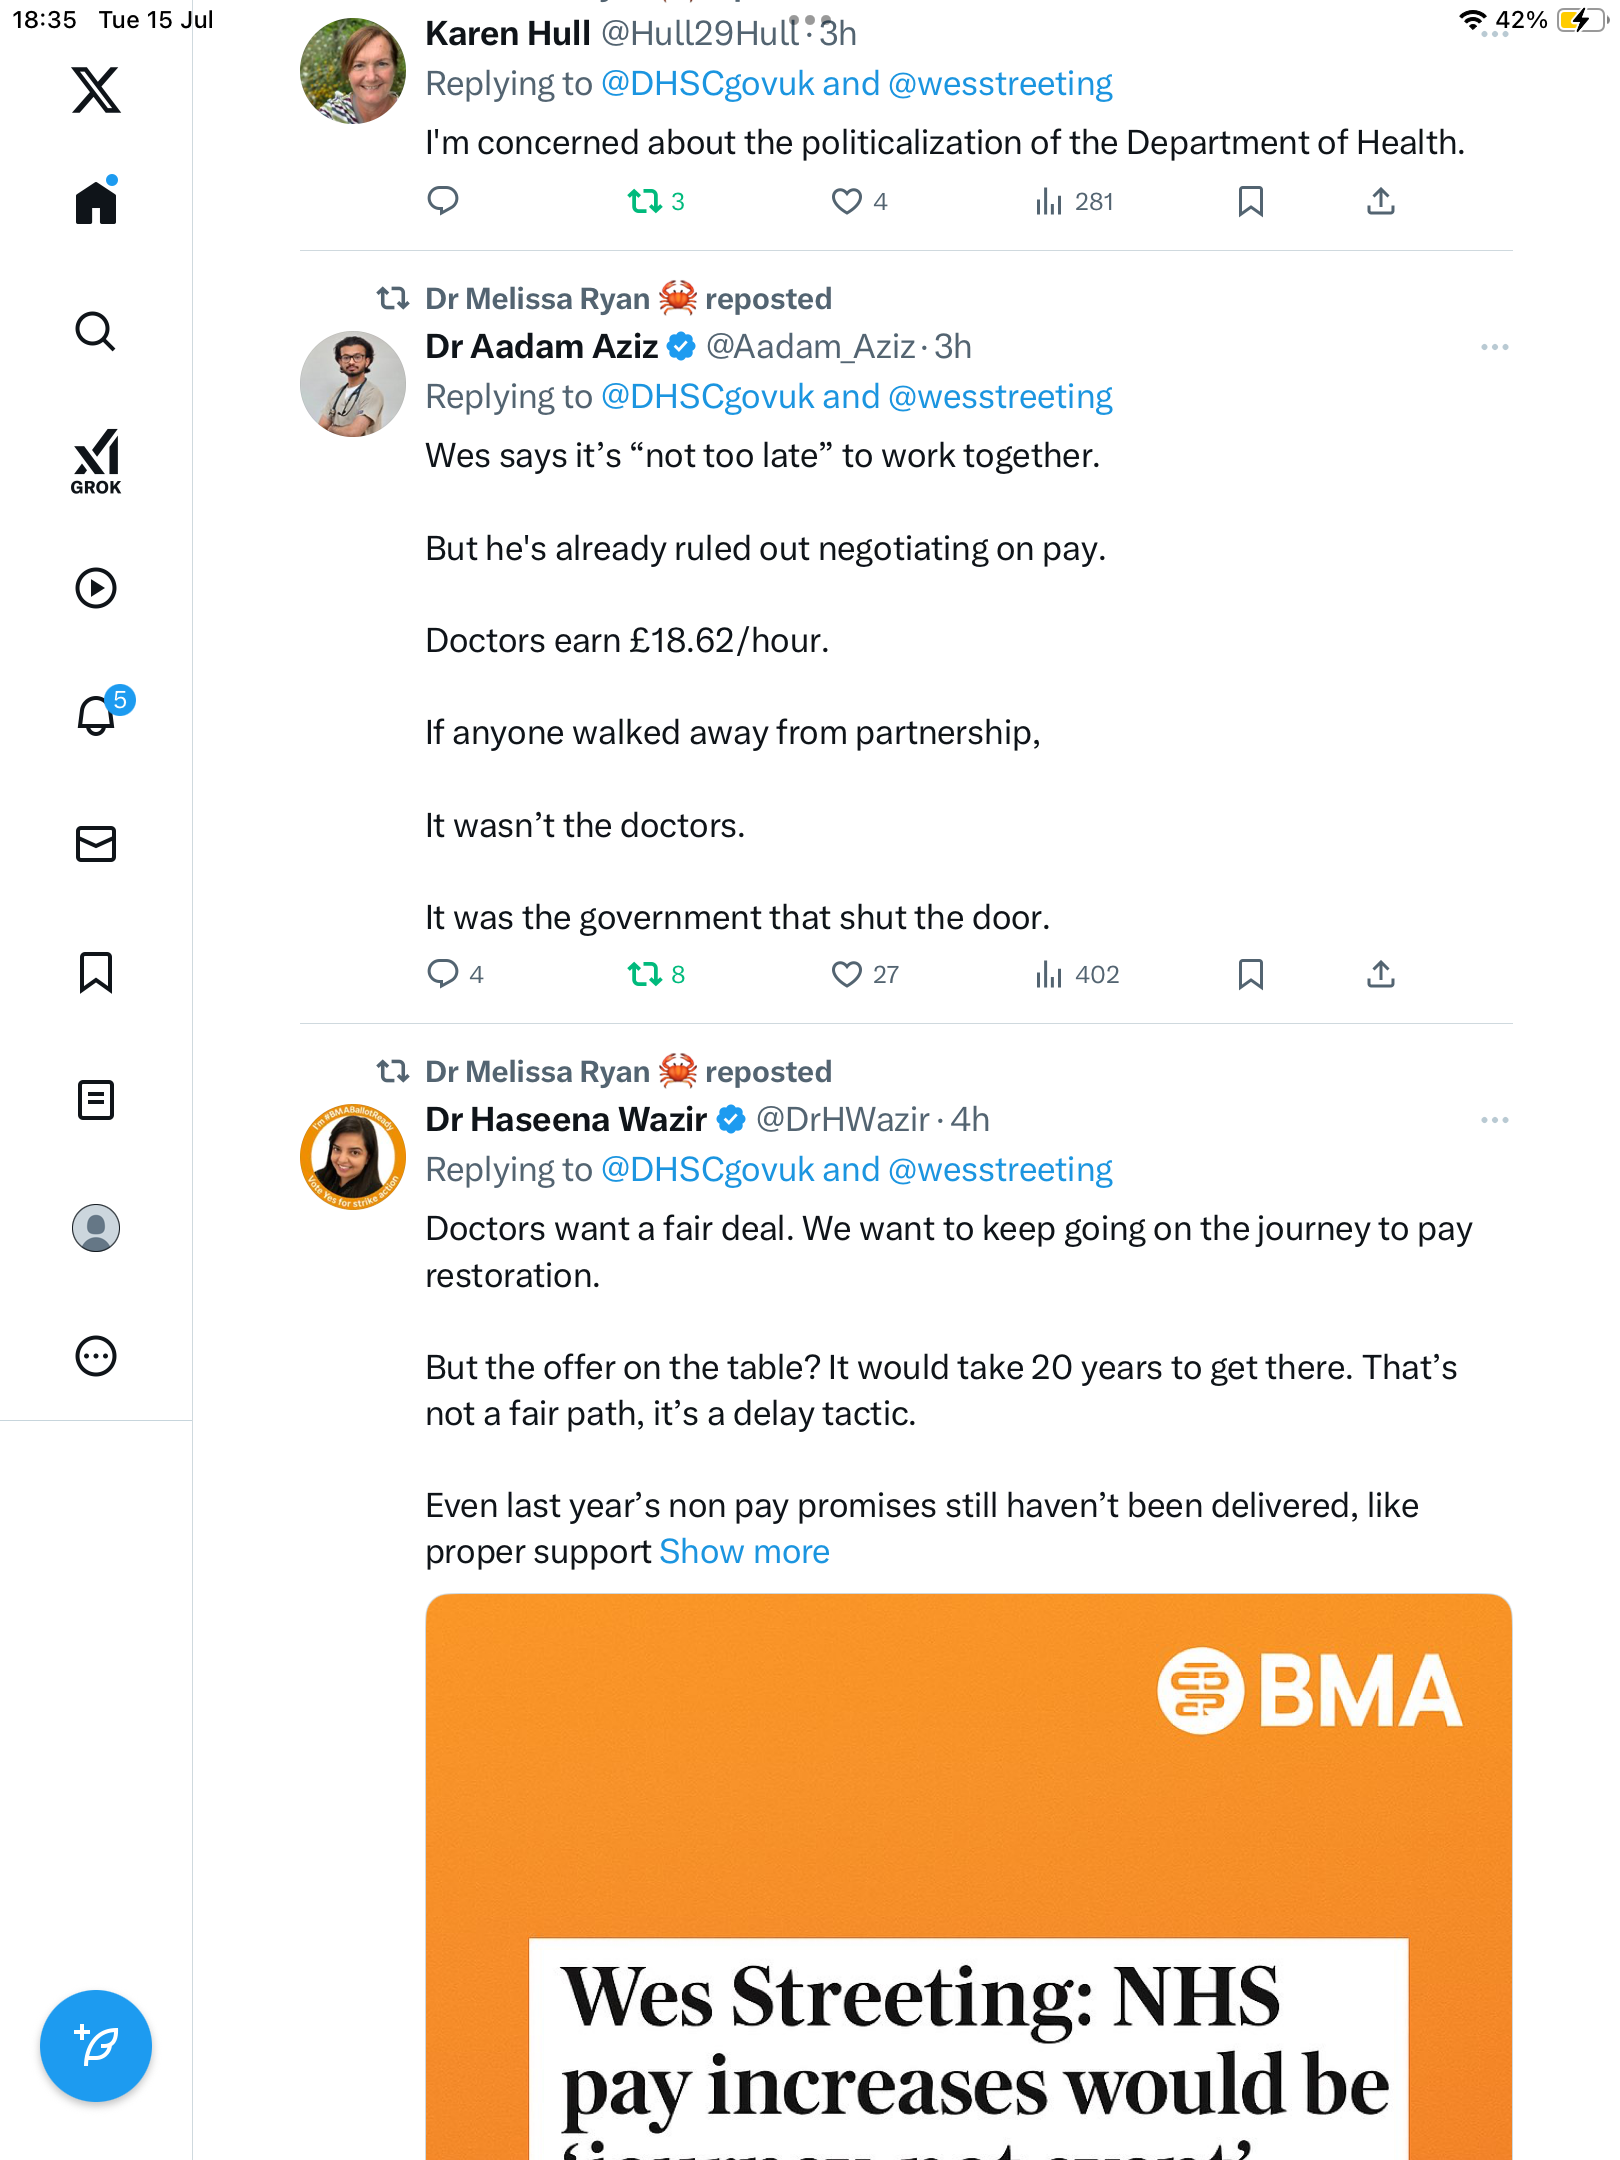Open more options on Dr Aadam Aziz's post
The image size is (1620, 2160).
click(x=1494, y=347)
